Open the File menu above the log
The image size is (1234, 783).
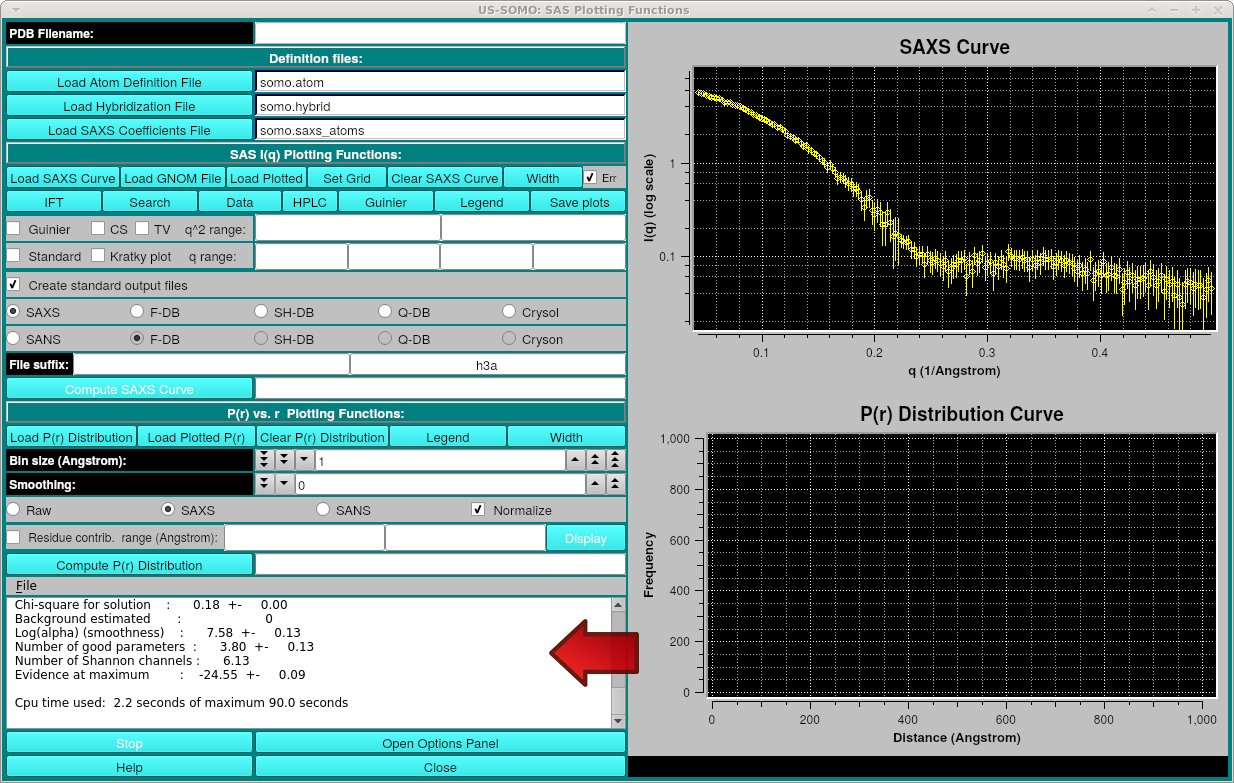(26, 585)
